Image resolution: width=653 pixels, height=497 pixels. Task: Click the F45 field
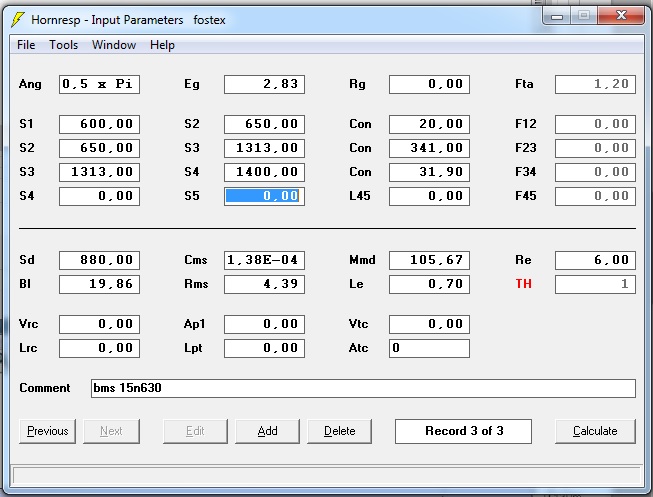click(596, 196)
